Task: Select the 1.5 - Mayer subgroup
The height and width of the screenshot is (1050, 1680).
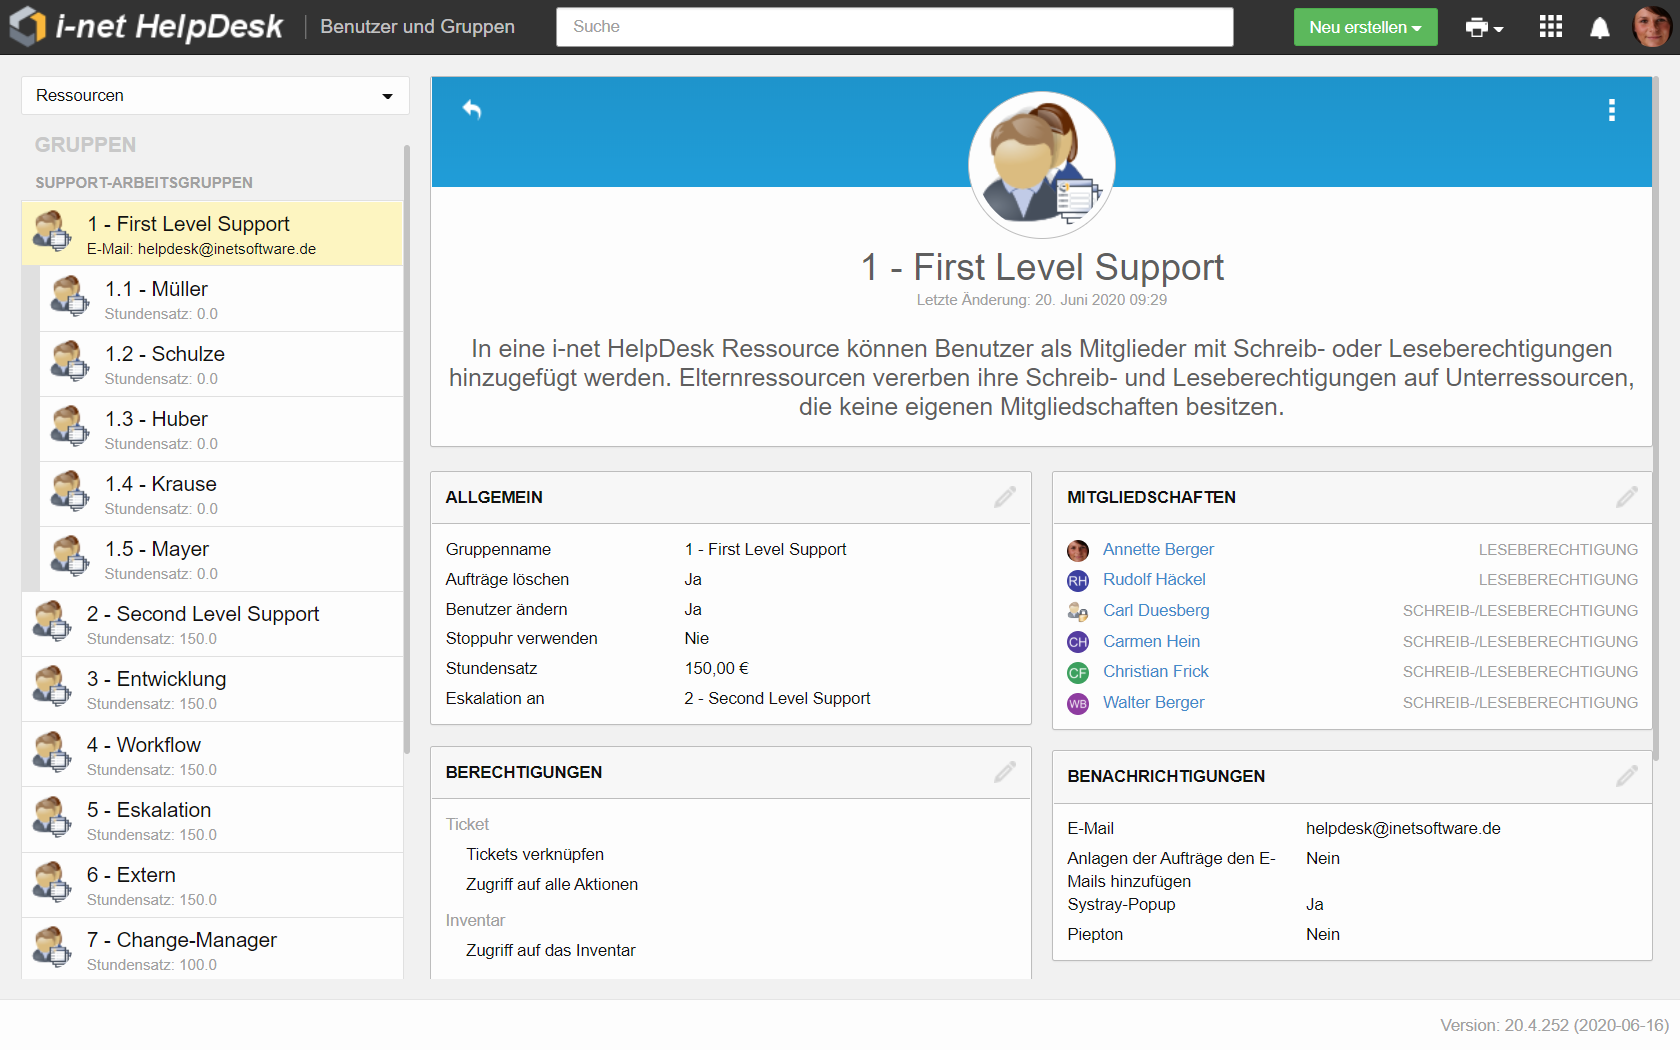Action: (x=221, y=559)
